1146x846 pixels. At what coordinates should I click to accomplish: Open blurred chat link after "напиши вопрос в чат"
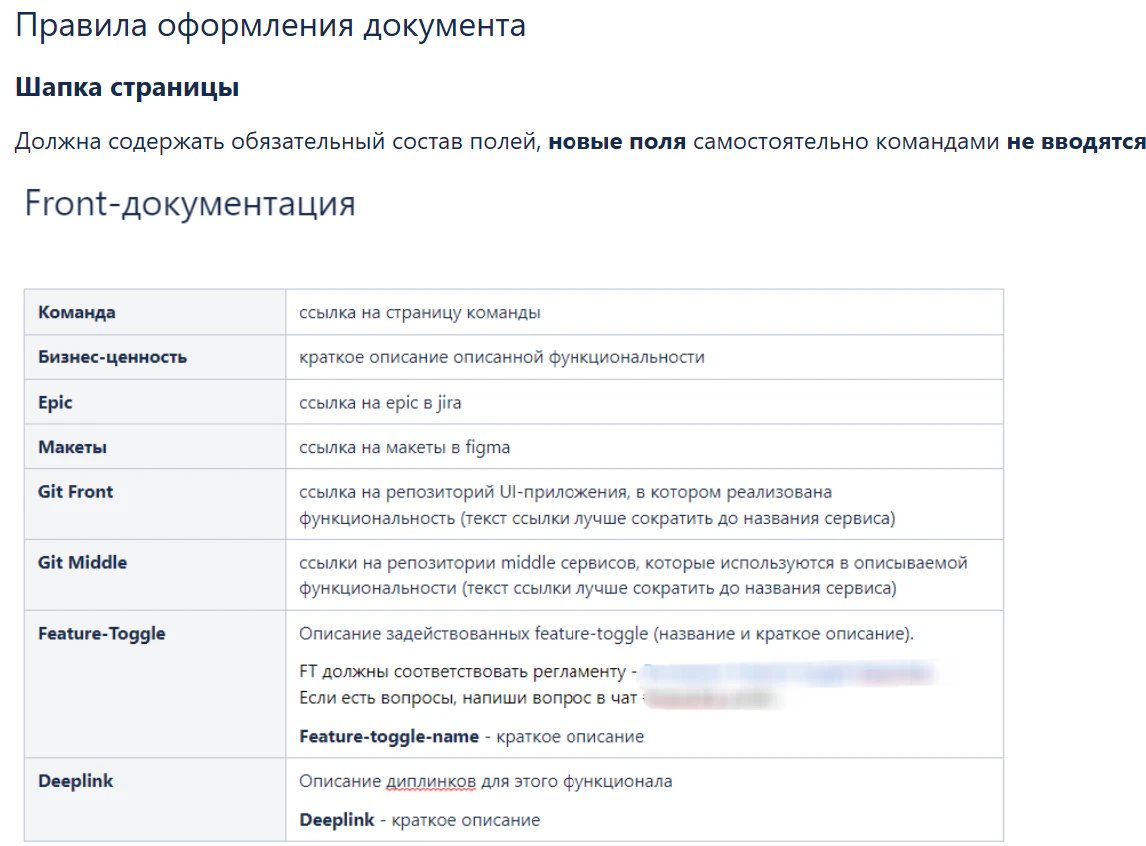tap(710, 698)
